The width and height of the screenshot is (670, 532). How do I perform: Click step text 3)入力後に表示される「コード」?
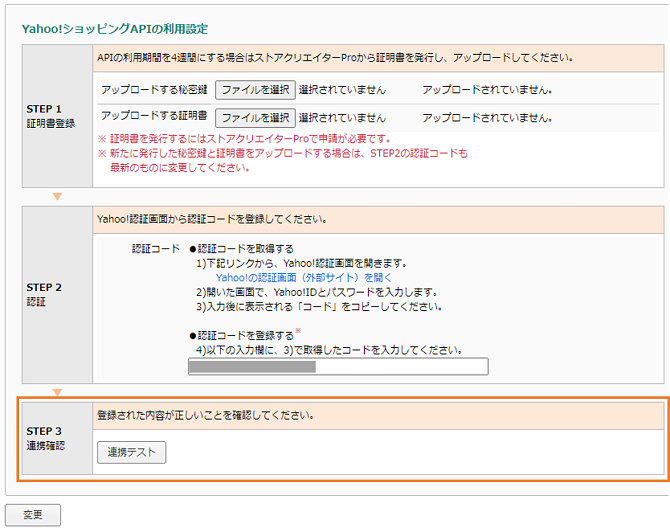click(x=319, y=307)
